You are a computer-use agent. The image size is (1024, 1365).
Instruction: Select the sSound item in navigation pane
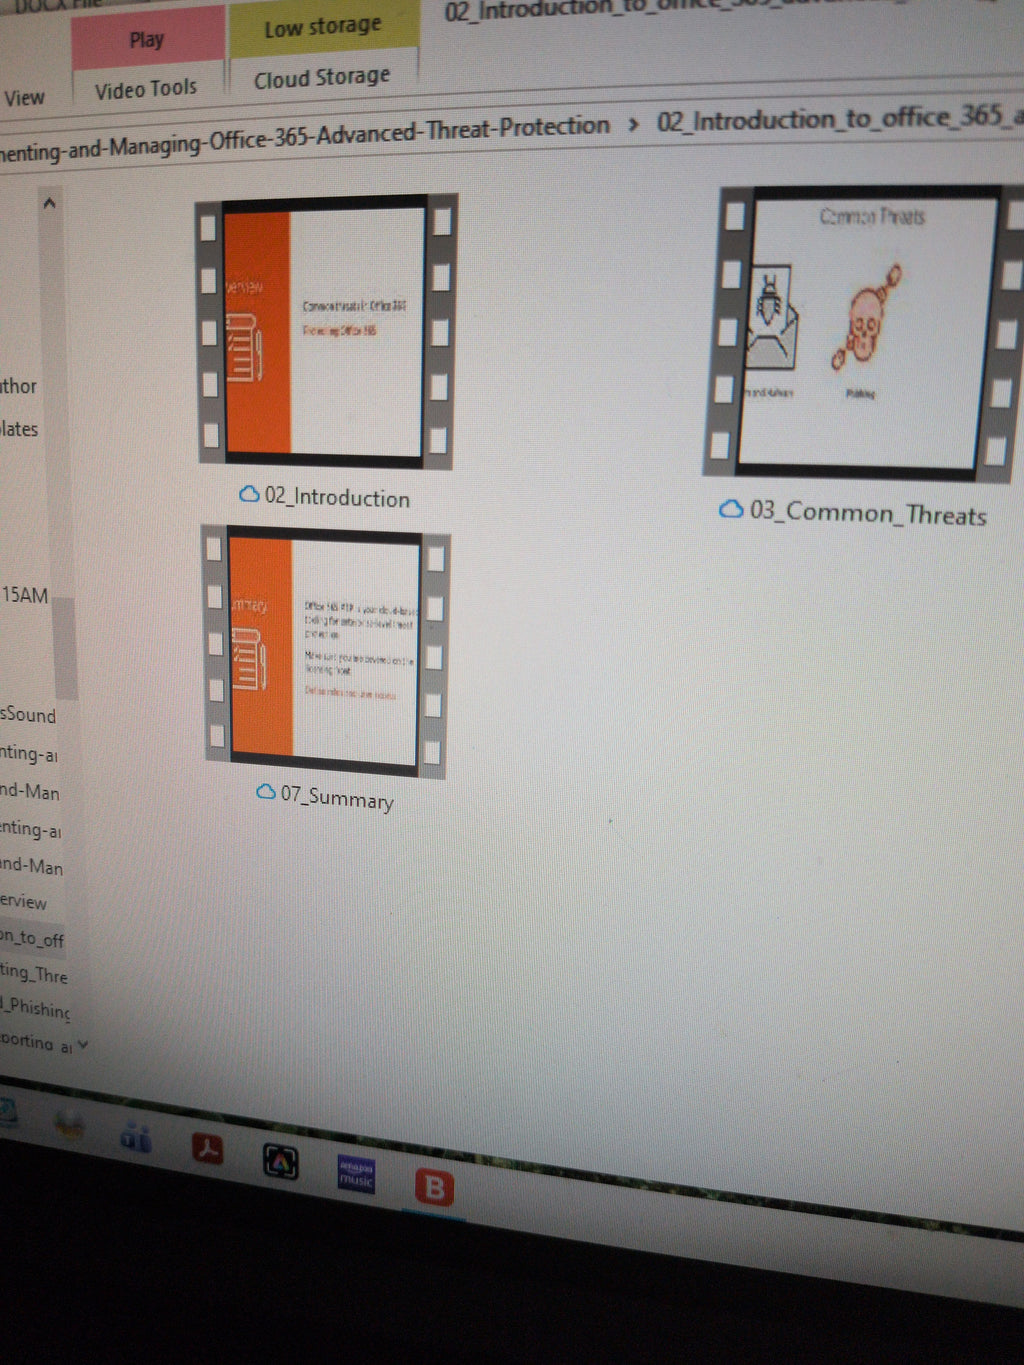tap(28, 715)
